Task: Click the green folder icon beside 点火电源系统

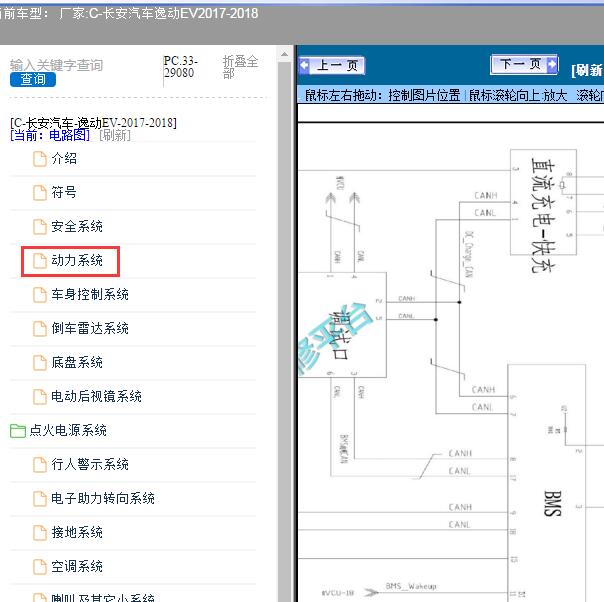Action: (x=18, y=431)
